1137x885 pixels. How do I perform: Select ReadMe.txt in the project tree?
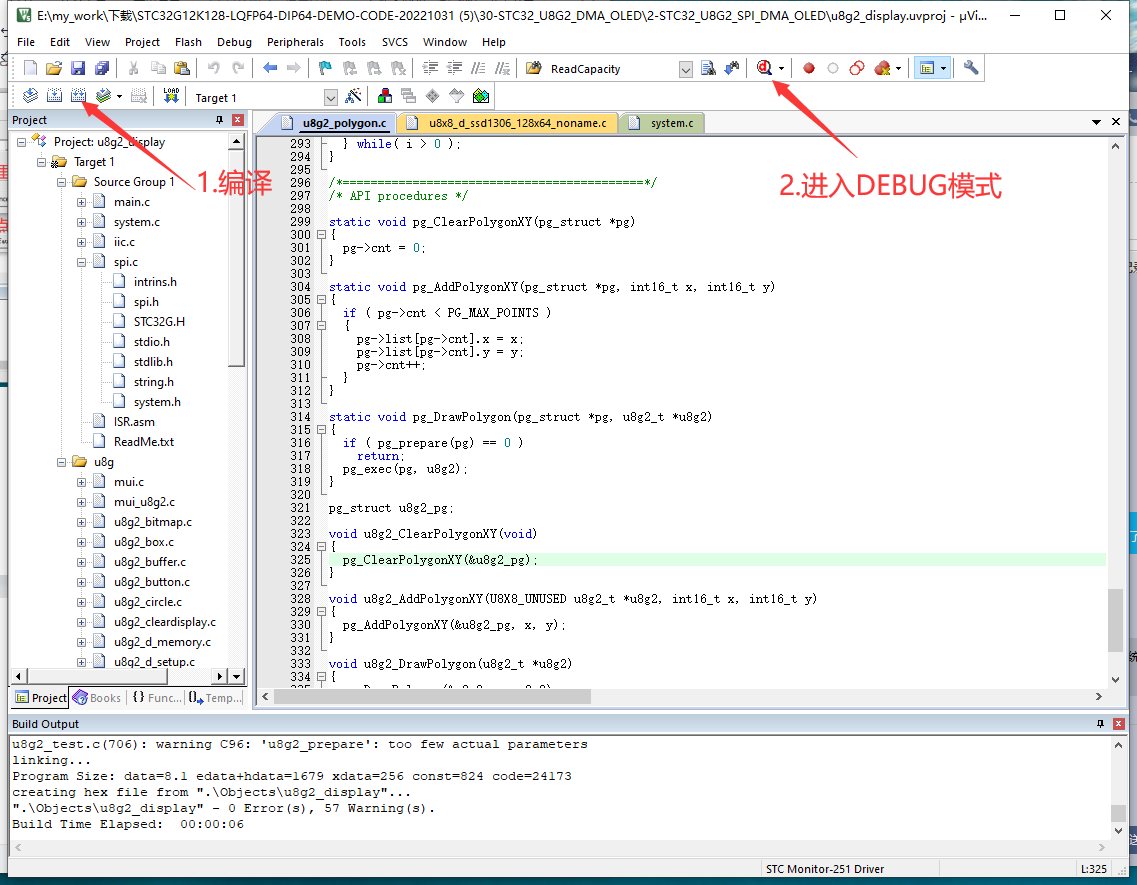[x=143, y=442]
